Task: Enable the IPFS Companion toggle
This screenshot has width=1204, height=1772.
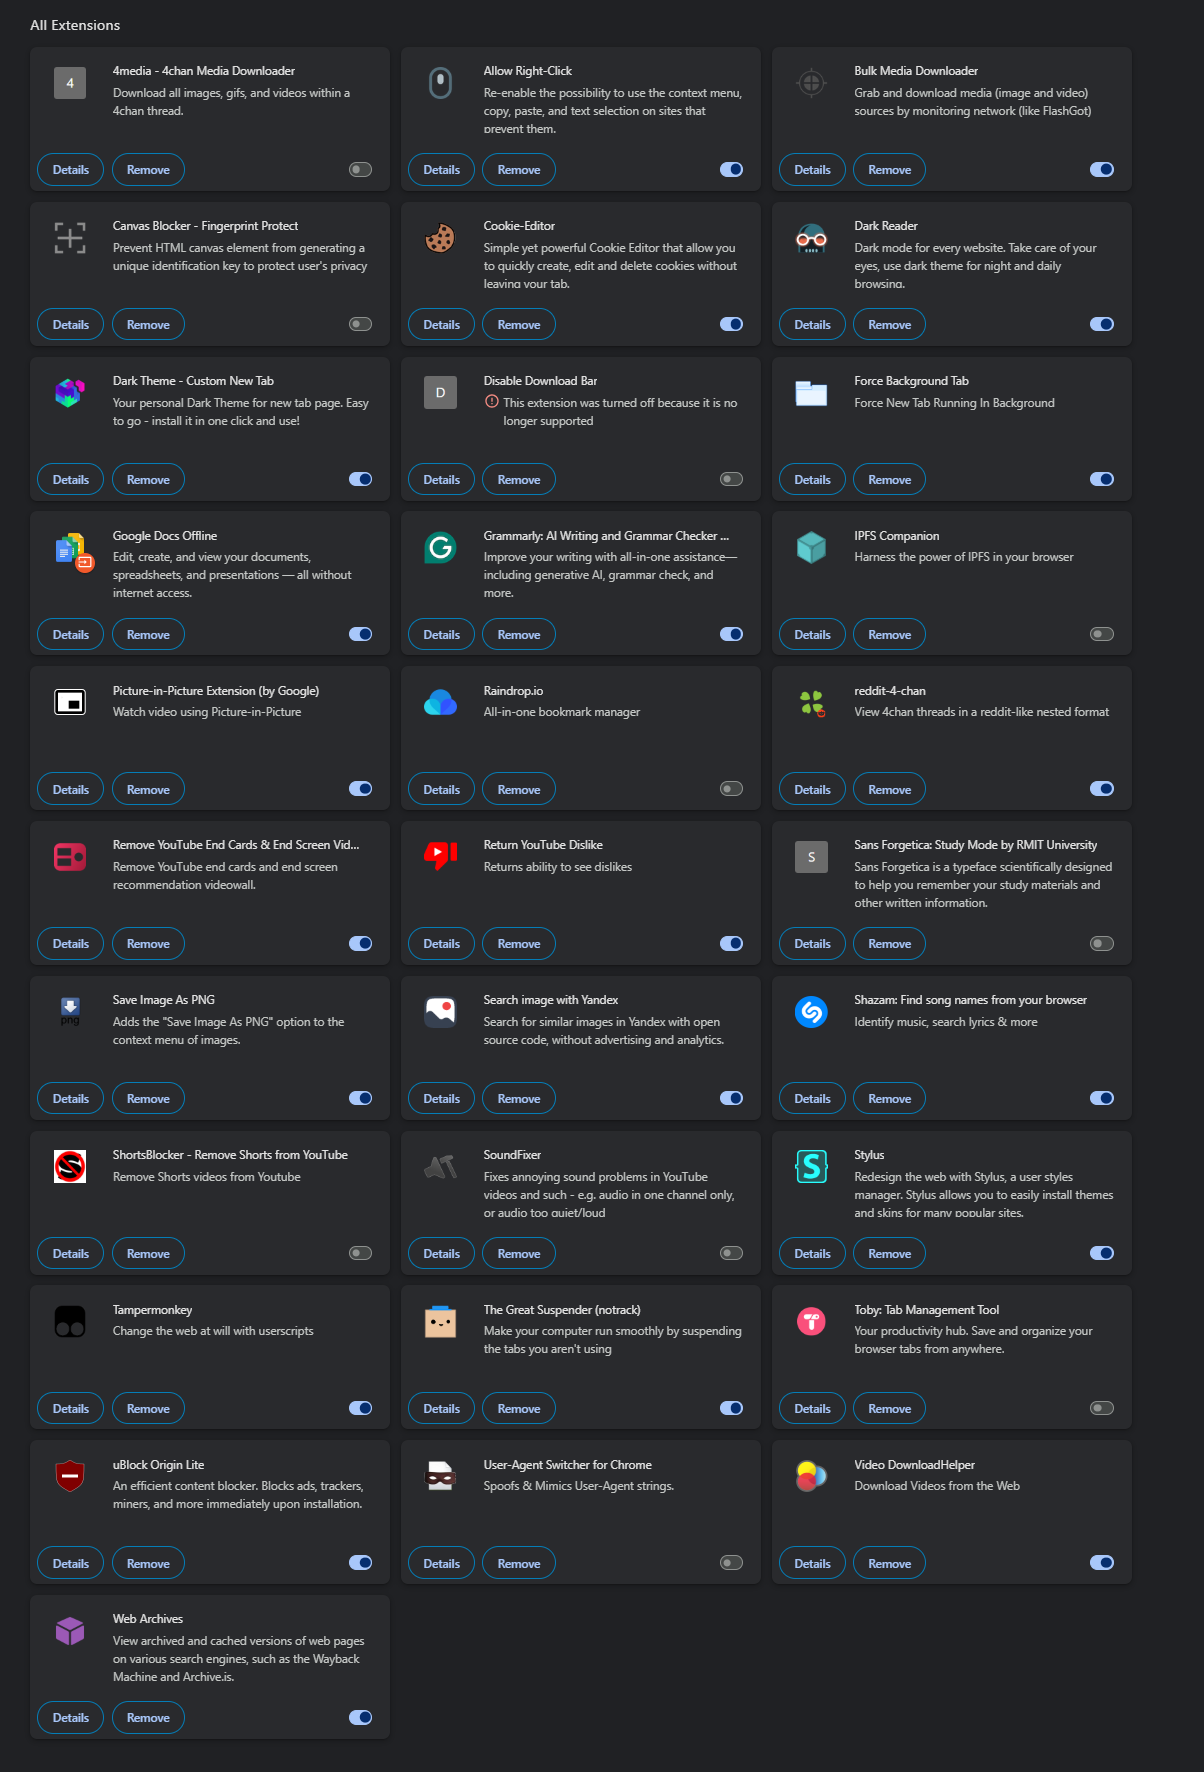Action: (1102, 634)
